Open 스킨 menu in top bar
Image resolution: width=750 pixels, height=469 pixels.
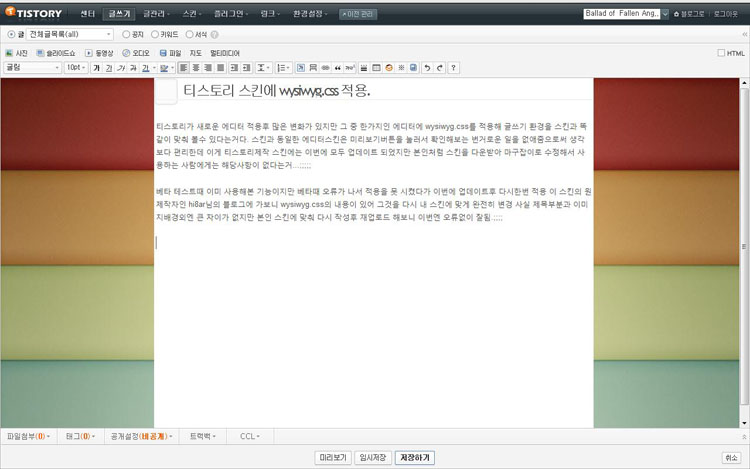192,14
